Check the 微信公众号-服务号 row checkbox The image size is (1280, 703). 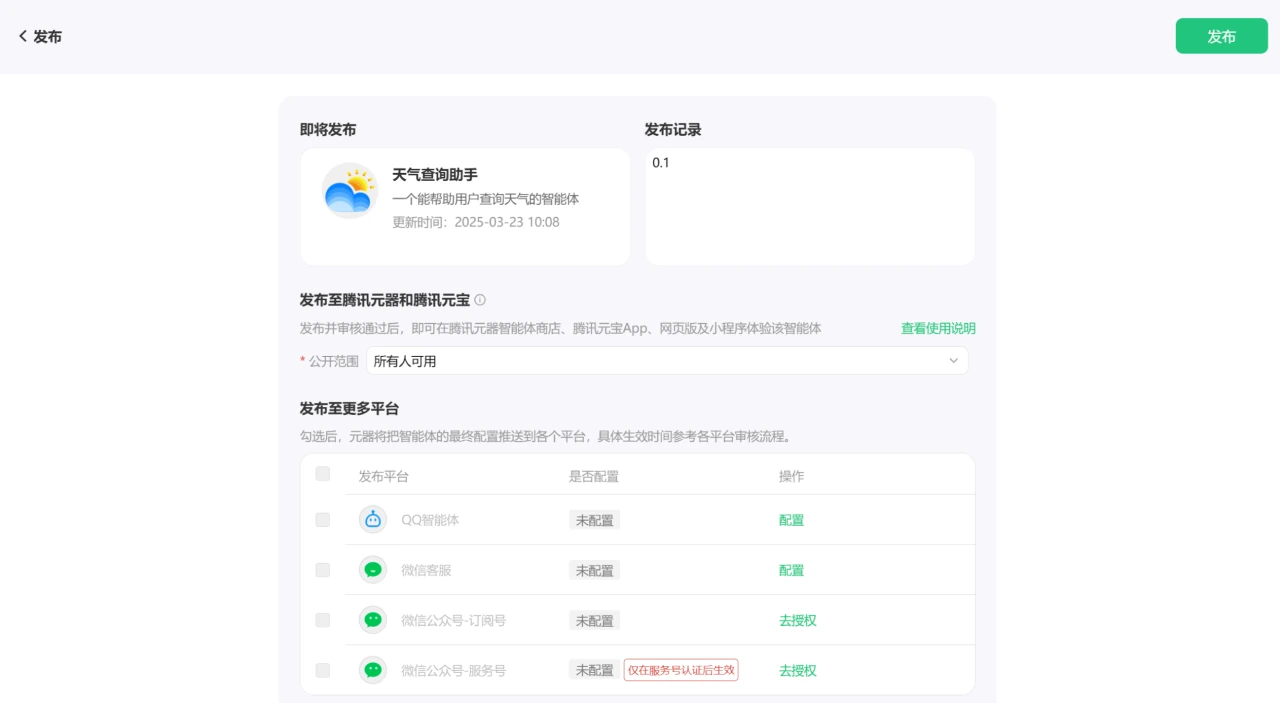coord(322,670)
